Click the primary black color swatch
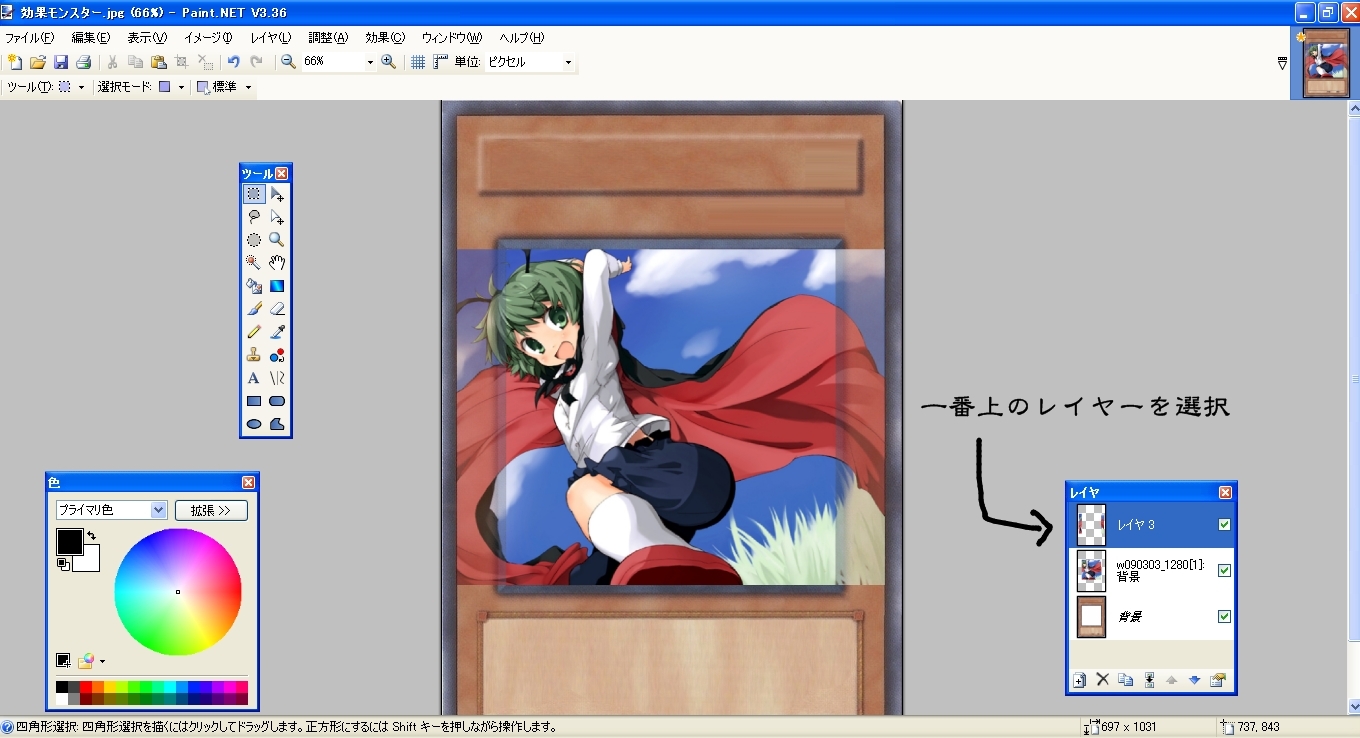1360x738 pixels. 68,541
